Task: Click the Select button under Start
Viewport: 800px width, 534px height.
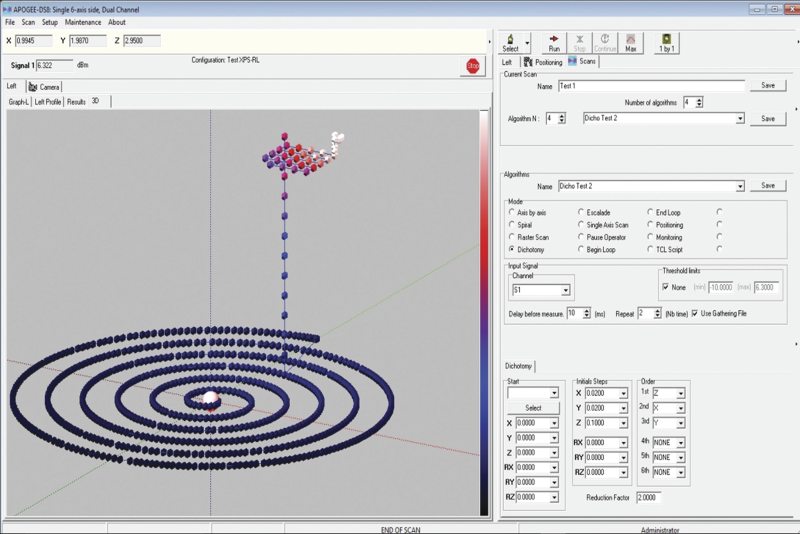Action: tap(533, 408)
